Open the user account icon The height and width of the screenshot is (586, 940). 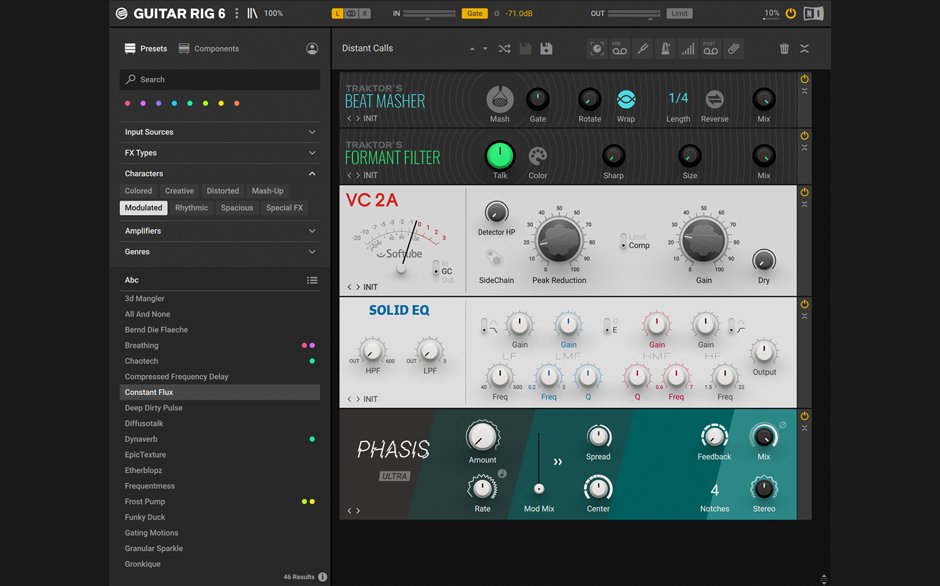pyautogui.click(x=312, y=49)
